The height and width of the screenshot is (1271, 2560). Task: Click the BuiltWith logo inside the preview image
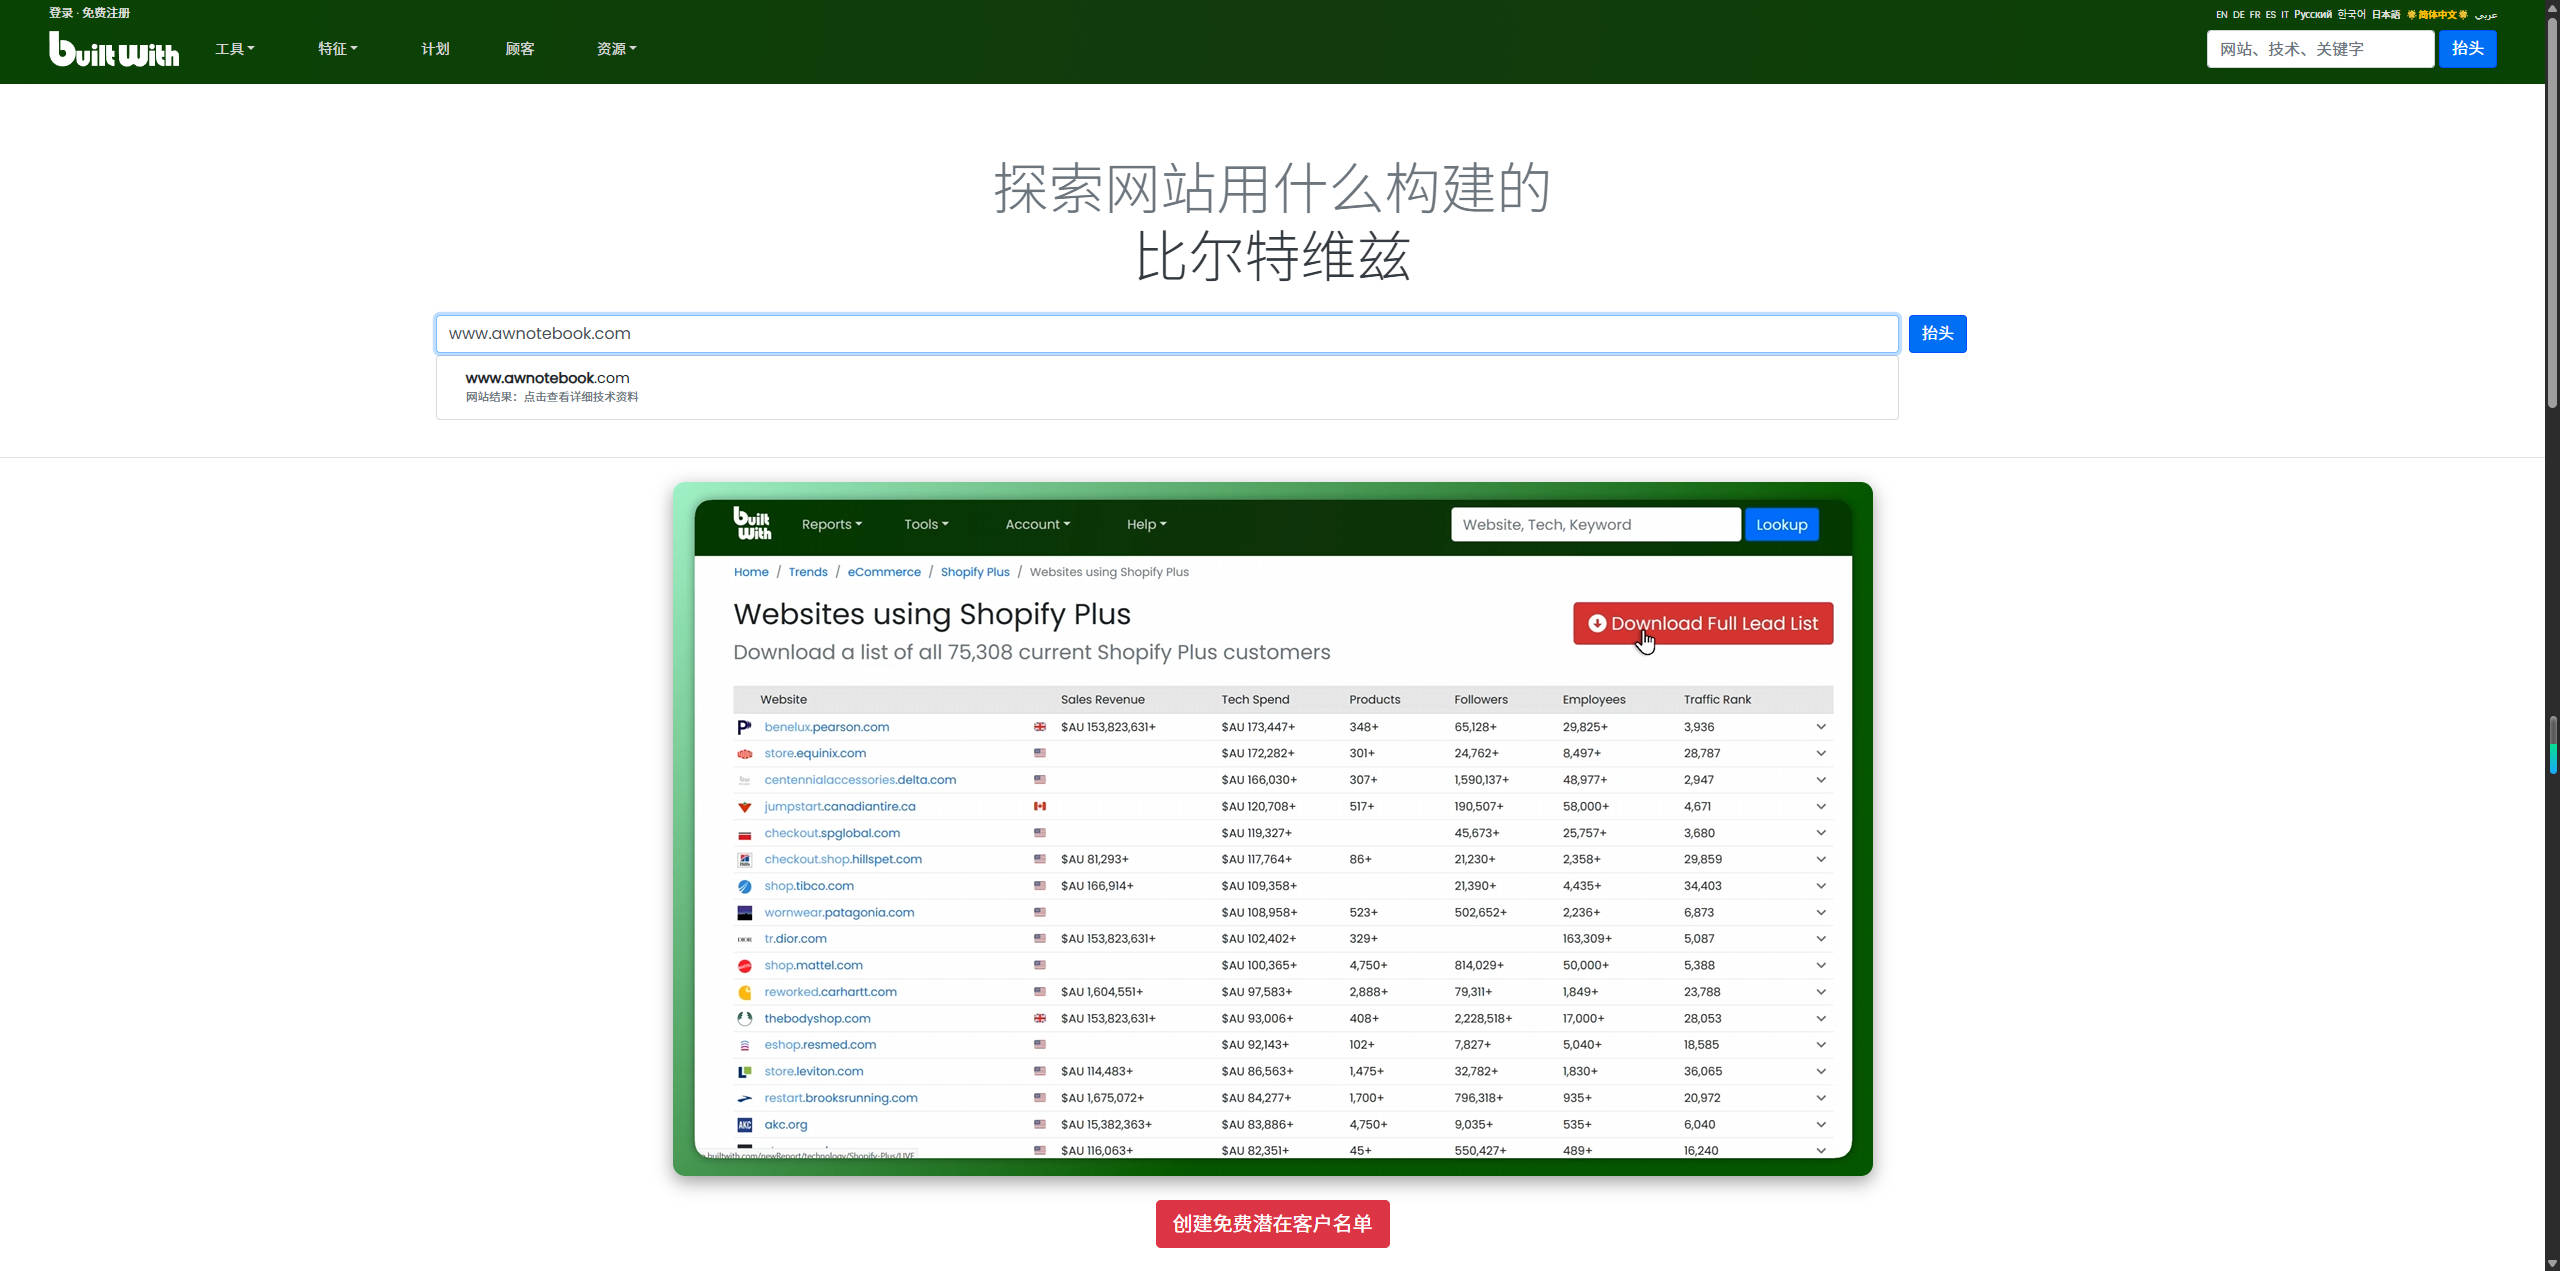pyautogui.click(x=752, y=523)
